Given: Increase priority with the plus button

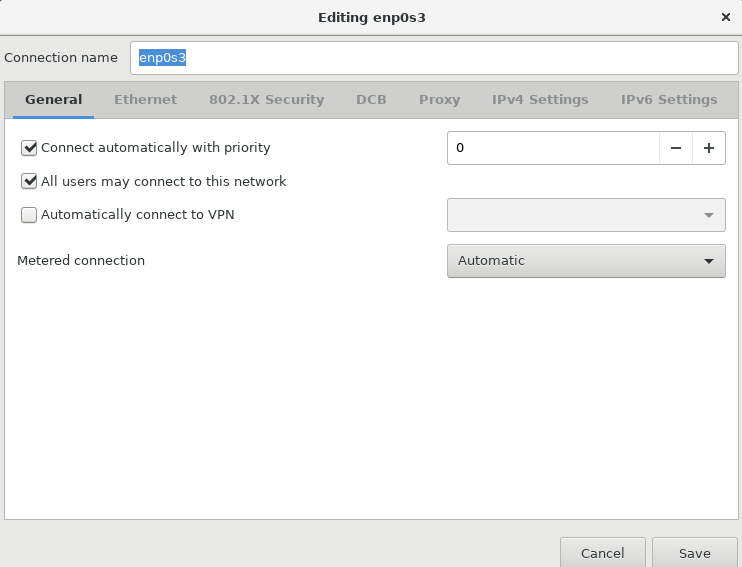Looking at the screenshot, I should [709, 148].
